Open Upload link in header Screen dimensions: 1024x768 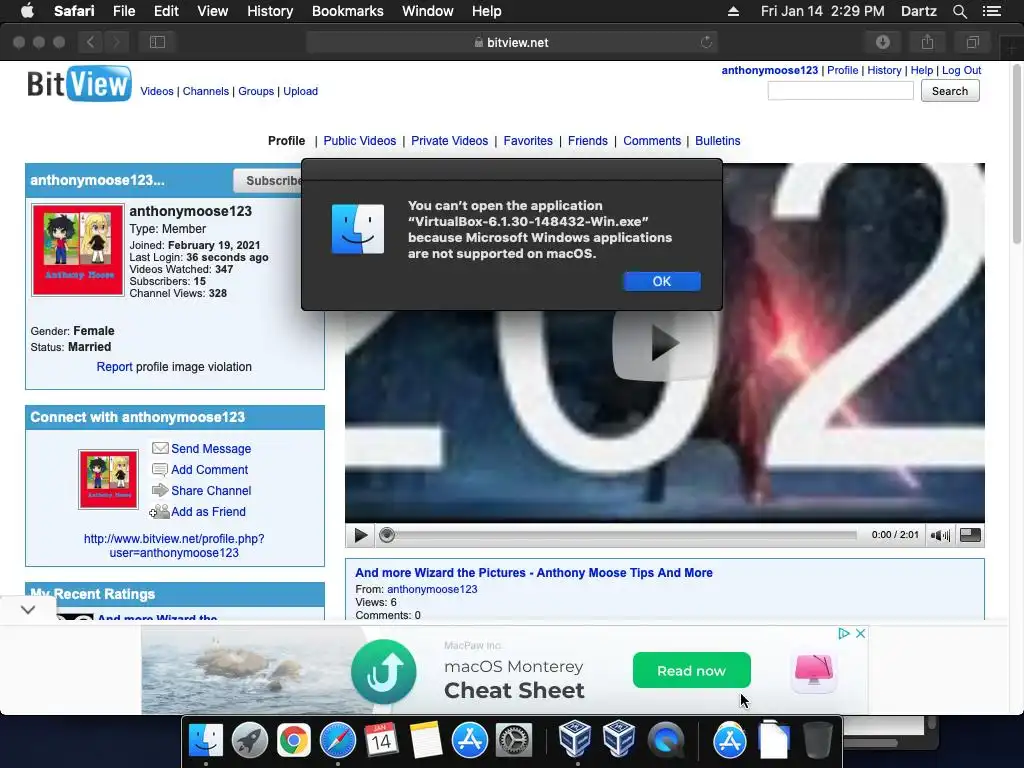tap(300, 91)
